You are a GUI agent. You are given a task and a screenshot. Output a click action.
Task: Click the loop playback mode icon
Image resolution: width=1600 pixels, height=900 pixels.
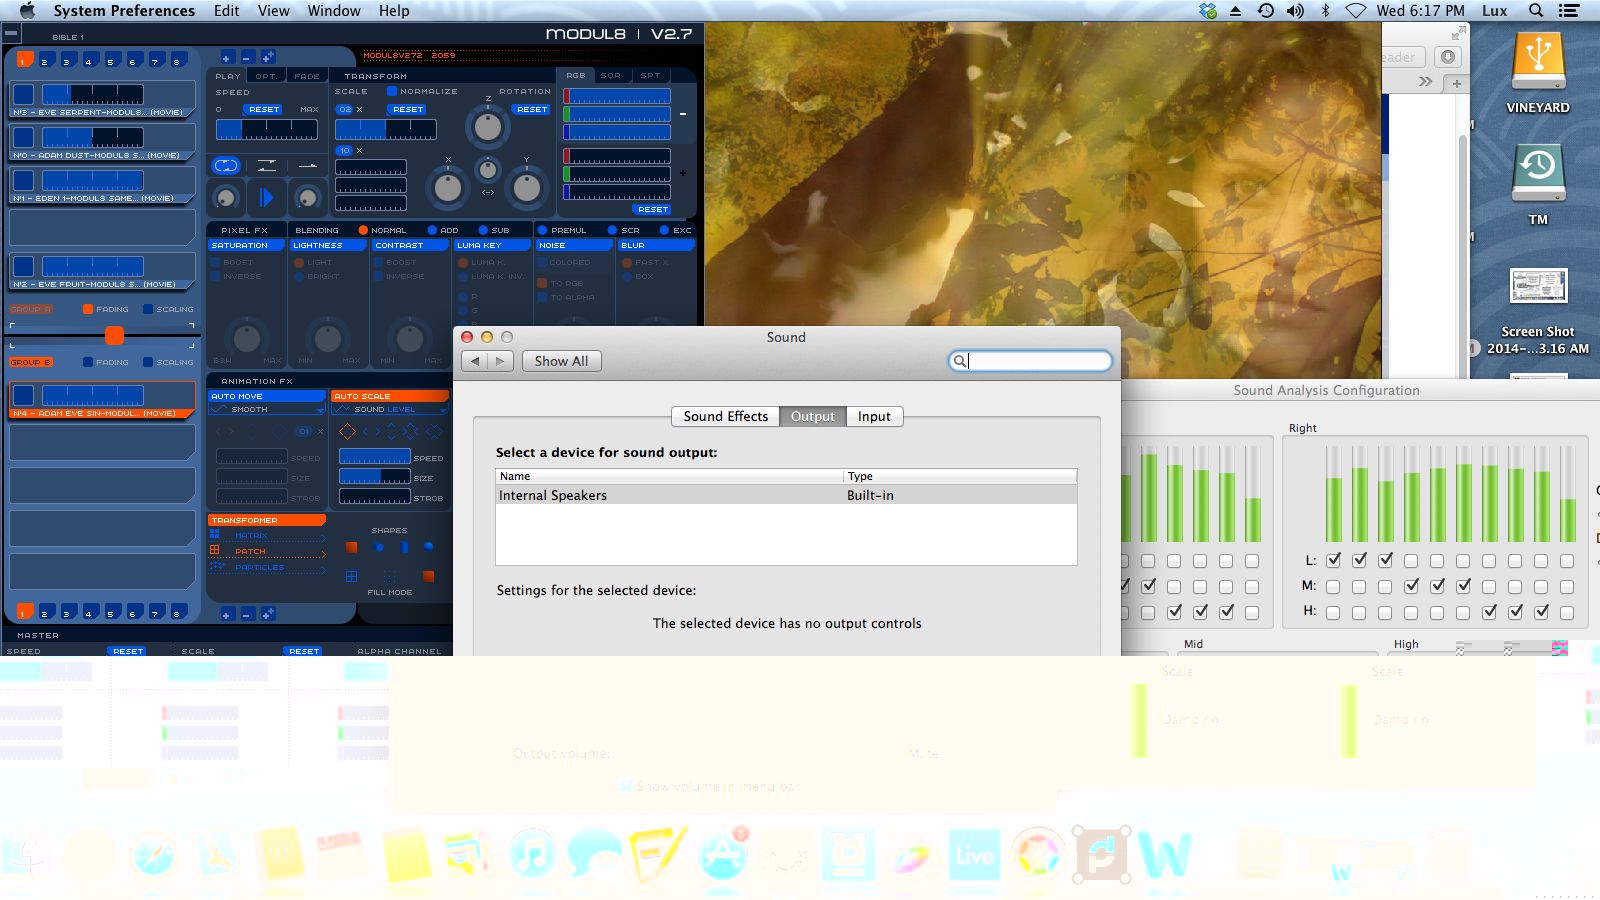[226, 166]
